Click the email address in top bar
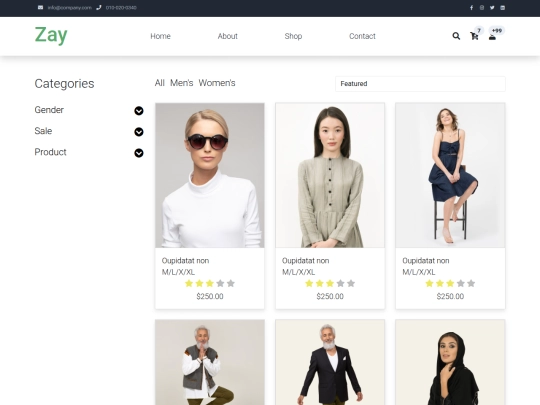 click(x=70, y=8)
